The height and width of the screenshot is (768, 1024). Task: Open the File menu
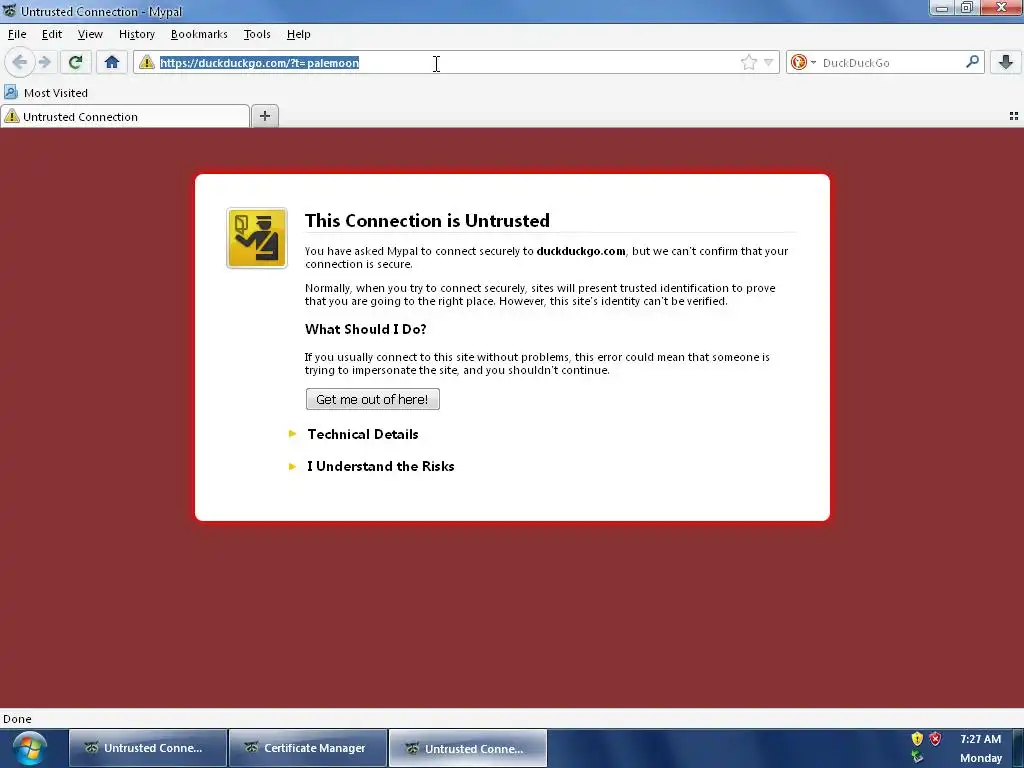pyautogui.click(x=17, y=34)
